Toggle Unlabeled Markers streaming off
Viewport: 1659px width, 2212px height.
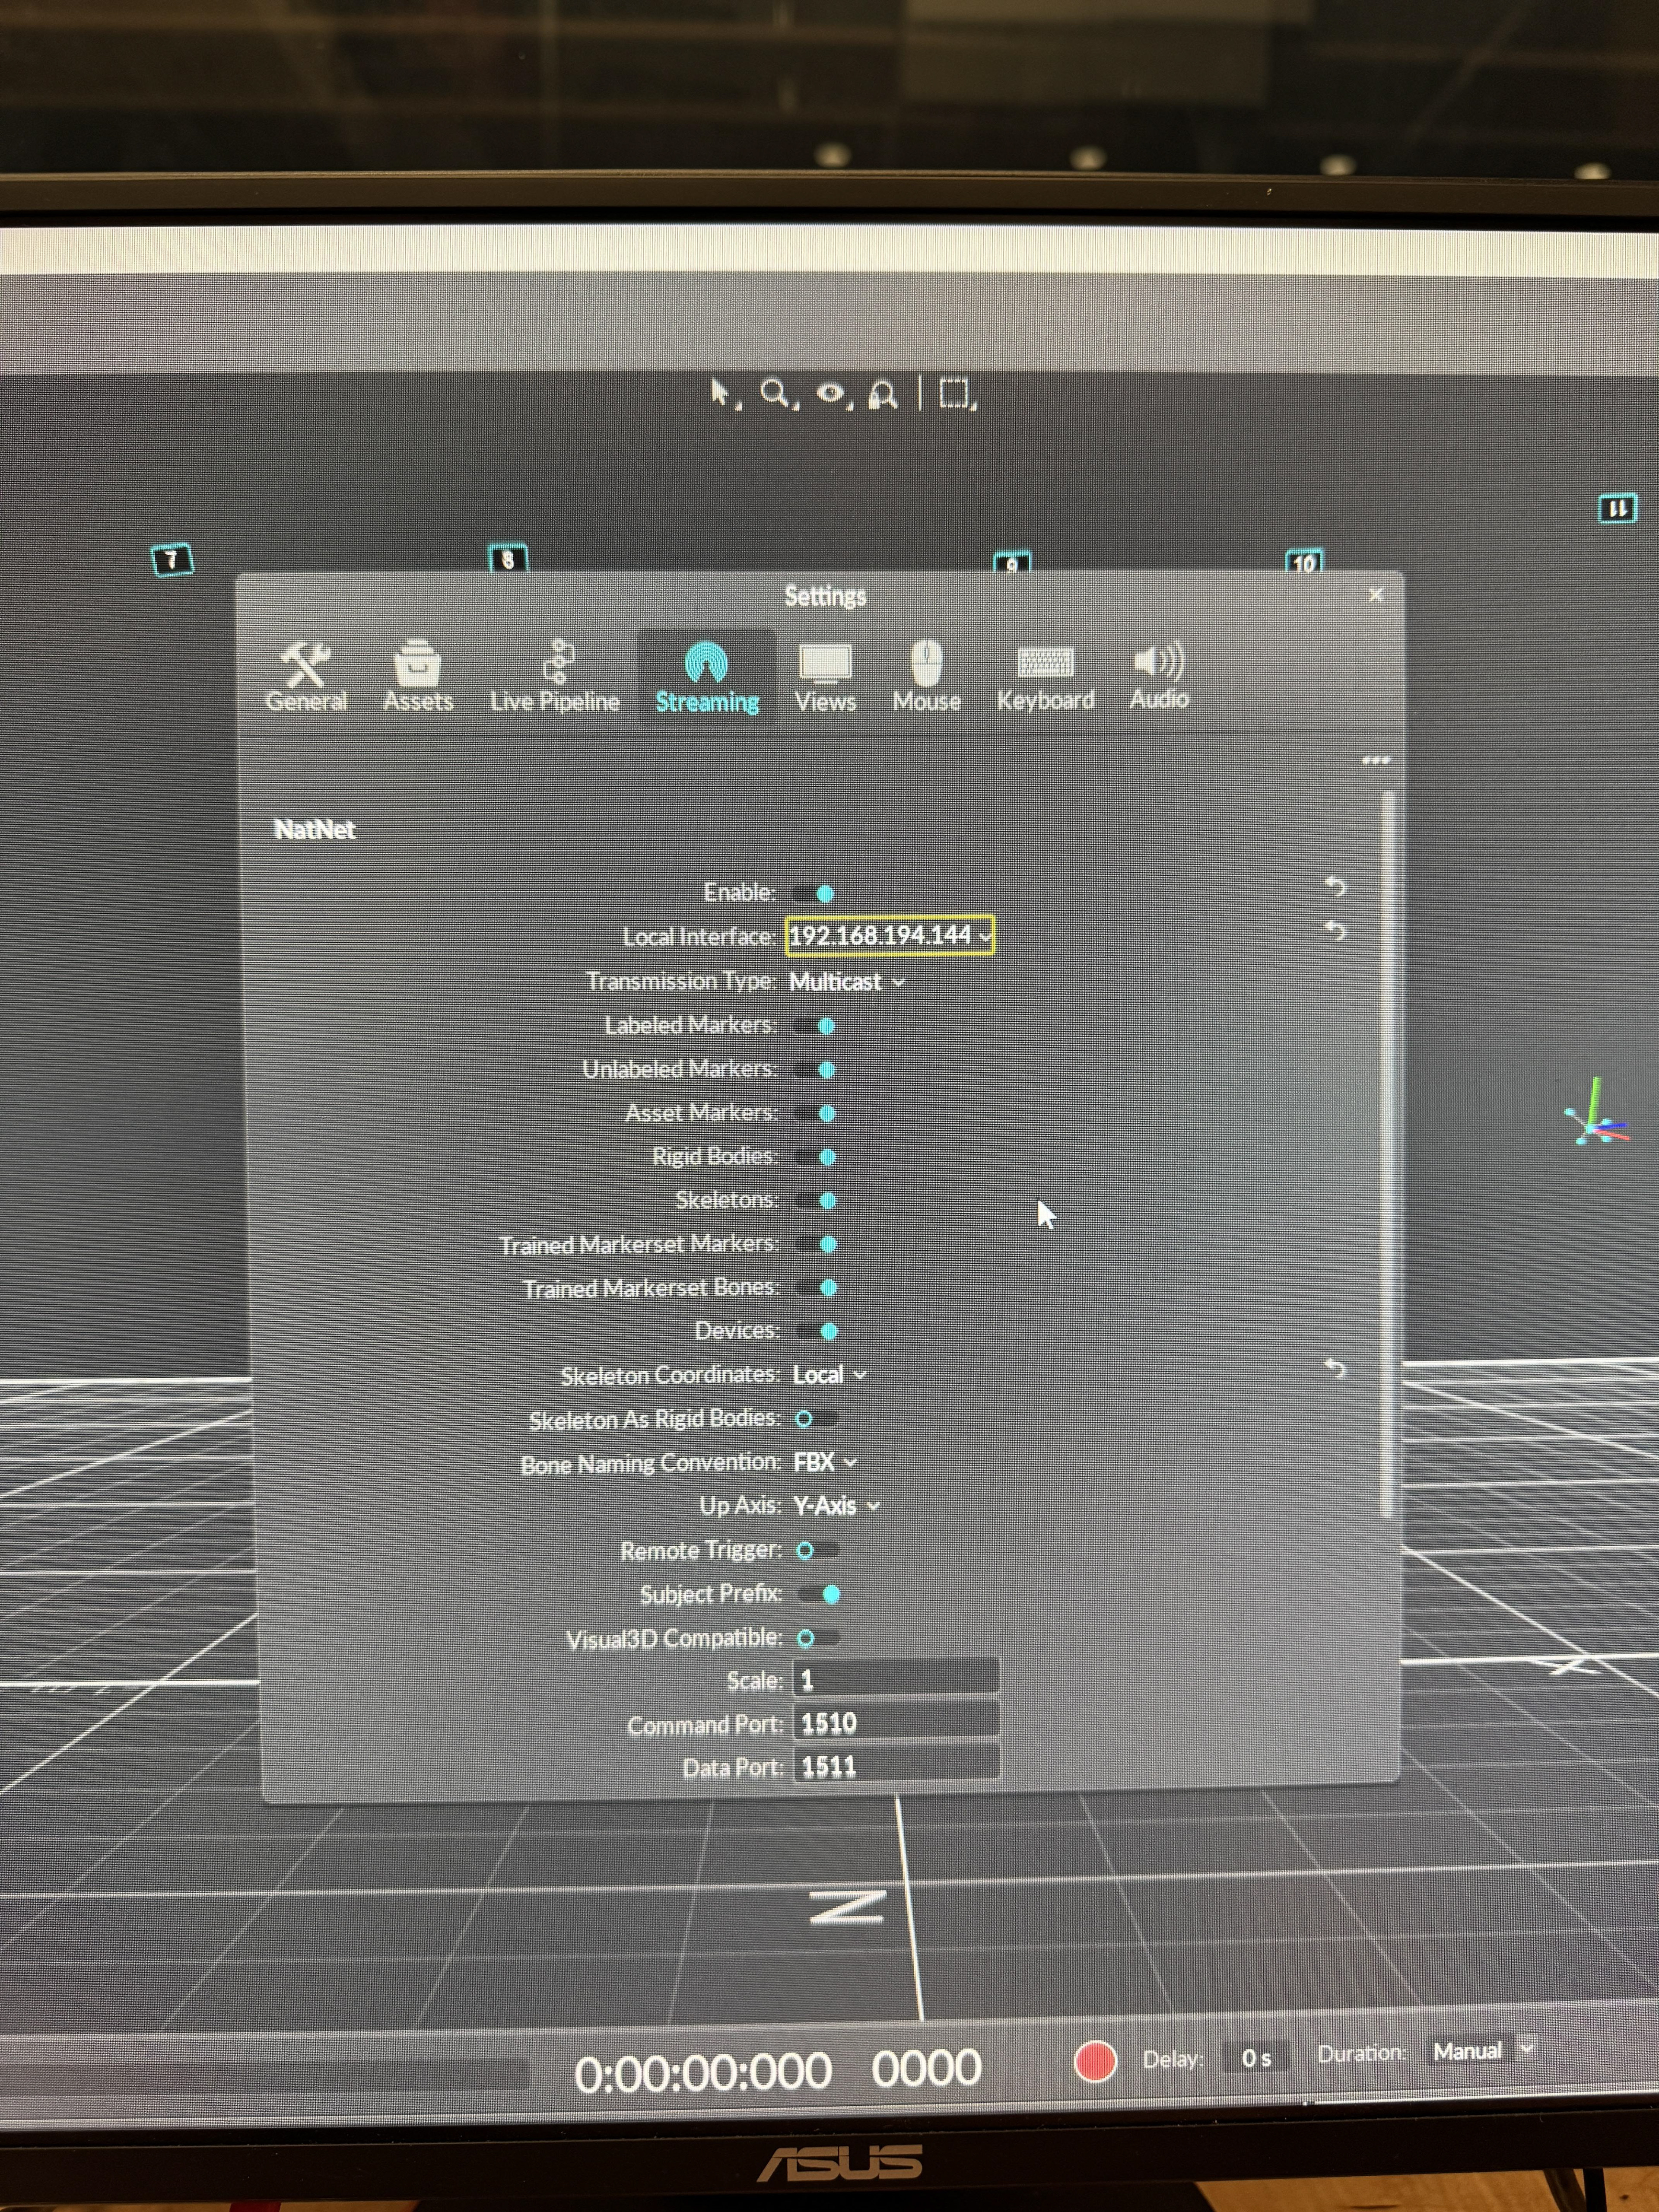tap(817, 1070)
